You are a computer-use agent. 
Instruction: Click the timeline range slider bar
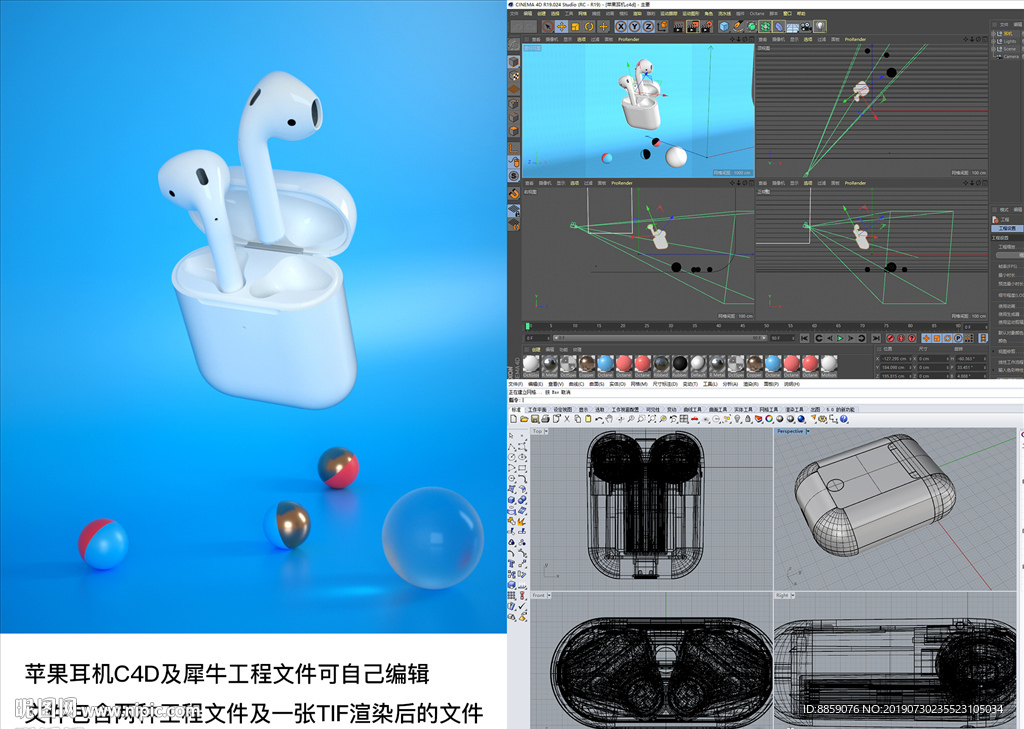(x=658, y=338)
